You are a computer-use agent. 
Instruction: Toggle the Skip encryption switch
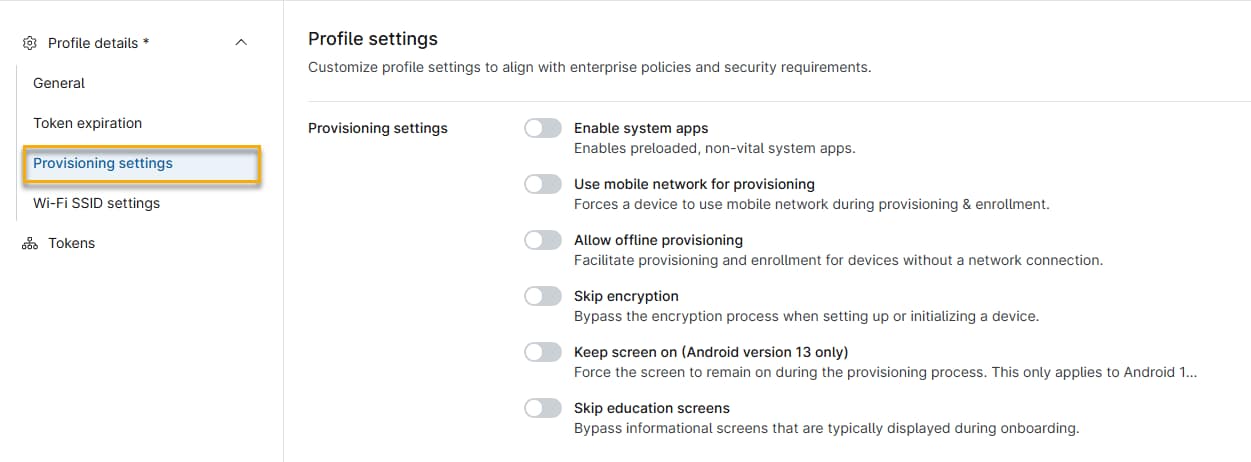point(543,296)
